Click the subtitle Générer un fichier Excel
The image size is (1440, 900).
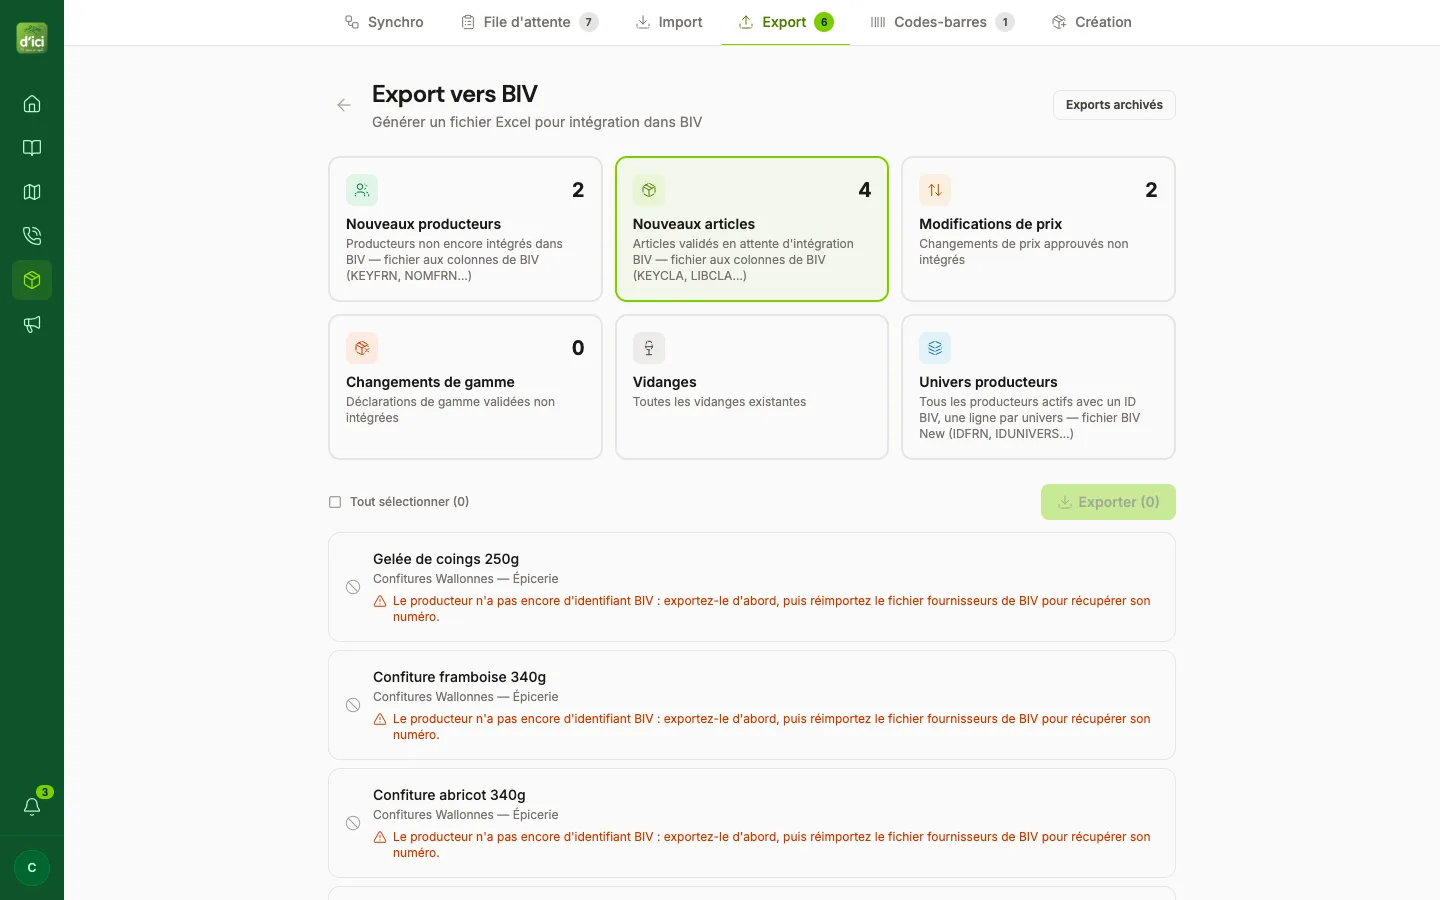[x=537, y=122]
